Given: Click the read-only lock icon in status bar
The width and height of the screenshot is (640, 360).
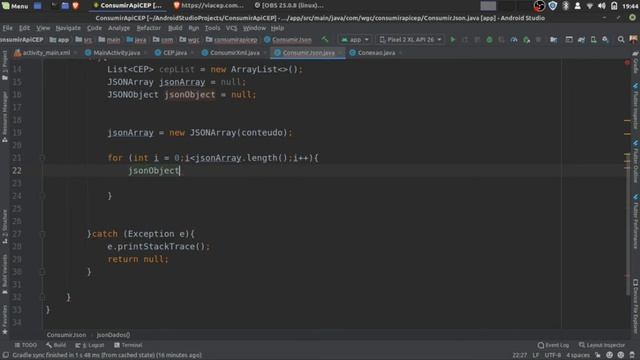Looking at the screenshot, I should click(598, 355).
